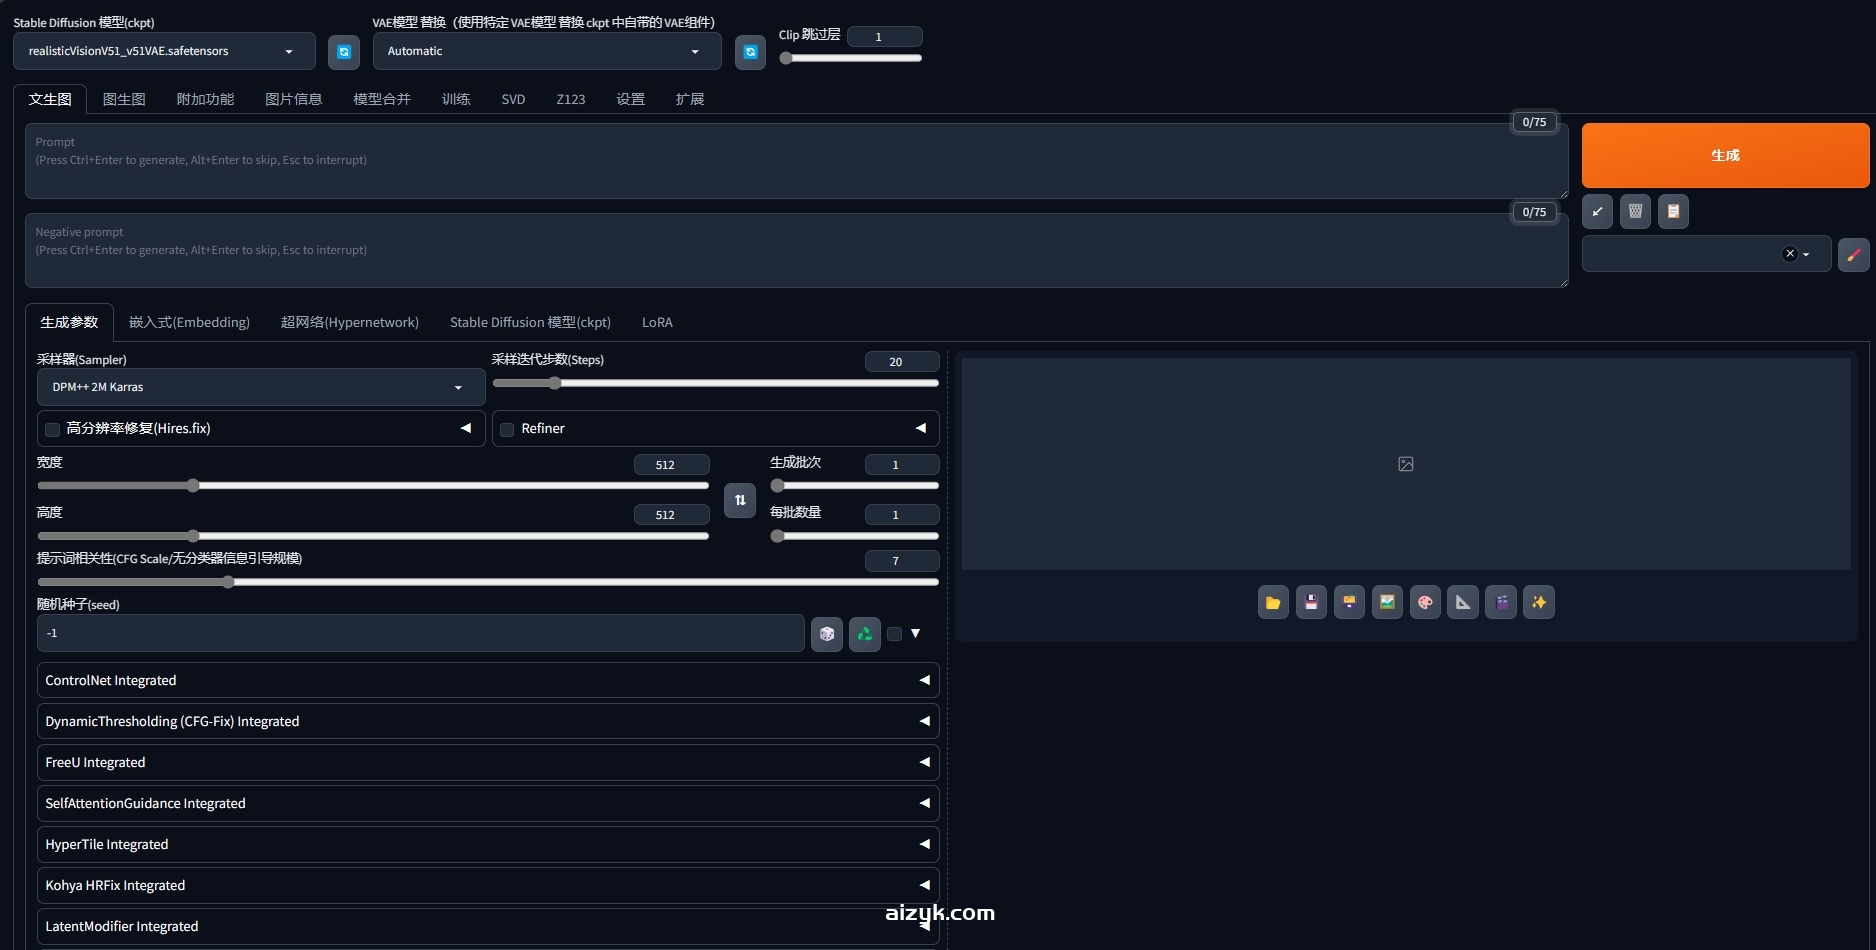Open the output folder icon
Viewport: 1876px width, 950px height.
coord(1272,603)
